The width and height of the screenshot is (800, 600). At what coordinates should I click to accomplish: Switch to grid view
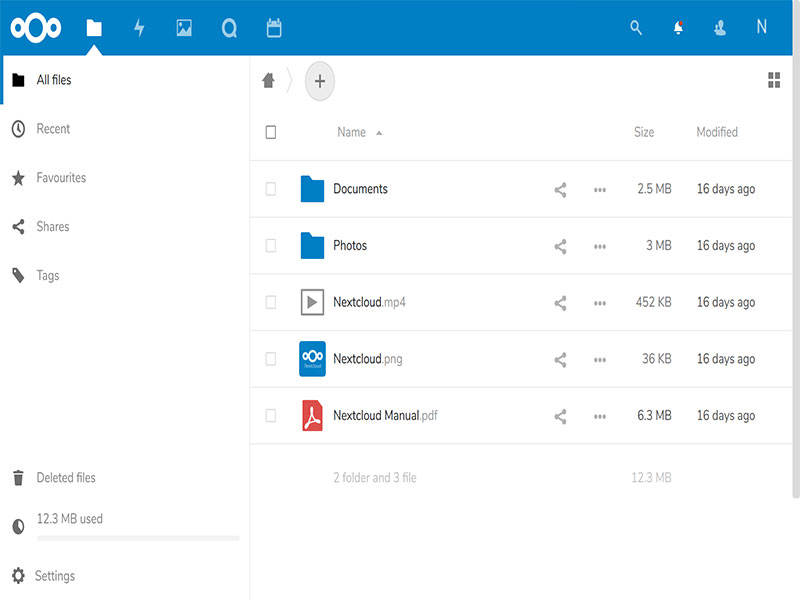[x=774, y=80]
